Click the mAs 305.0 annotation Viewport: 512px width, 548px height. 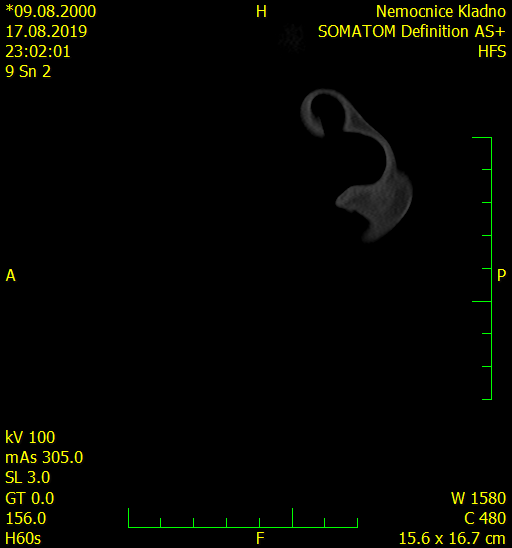(x=44, y=457)
